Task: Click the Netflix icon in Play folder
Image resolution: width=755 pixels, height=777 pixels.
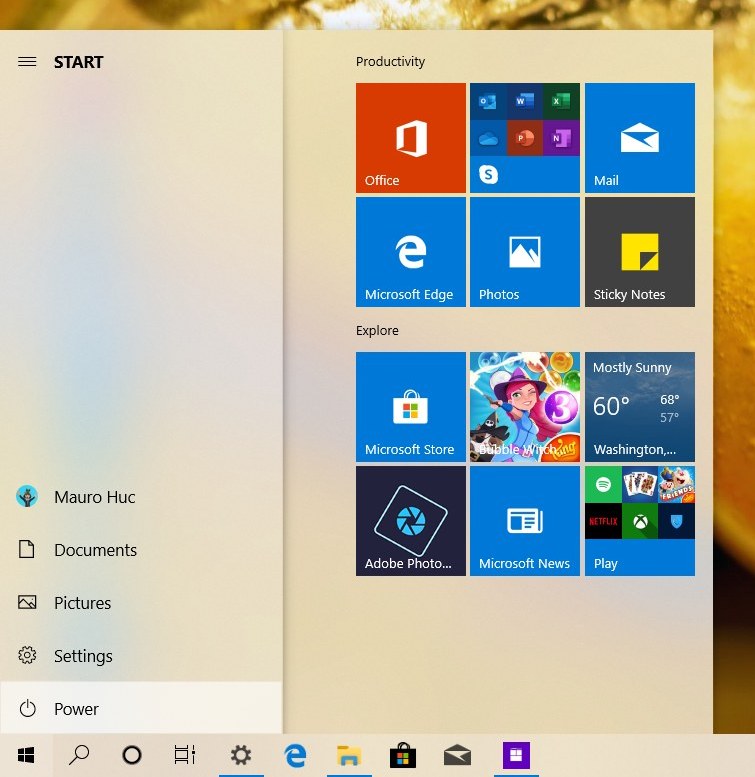Action: click(603, 521)
